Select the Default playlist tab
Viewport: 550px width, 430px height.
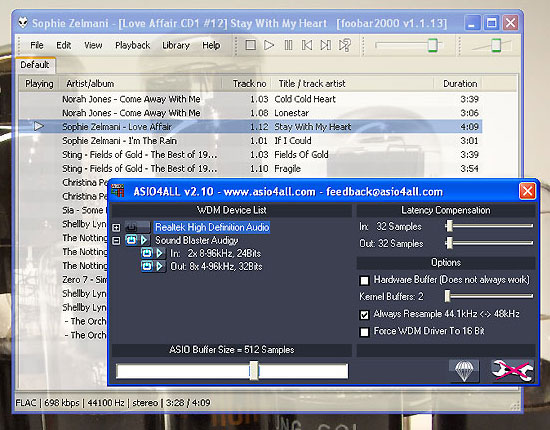click(x=35, y=65)
